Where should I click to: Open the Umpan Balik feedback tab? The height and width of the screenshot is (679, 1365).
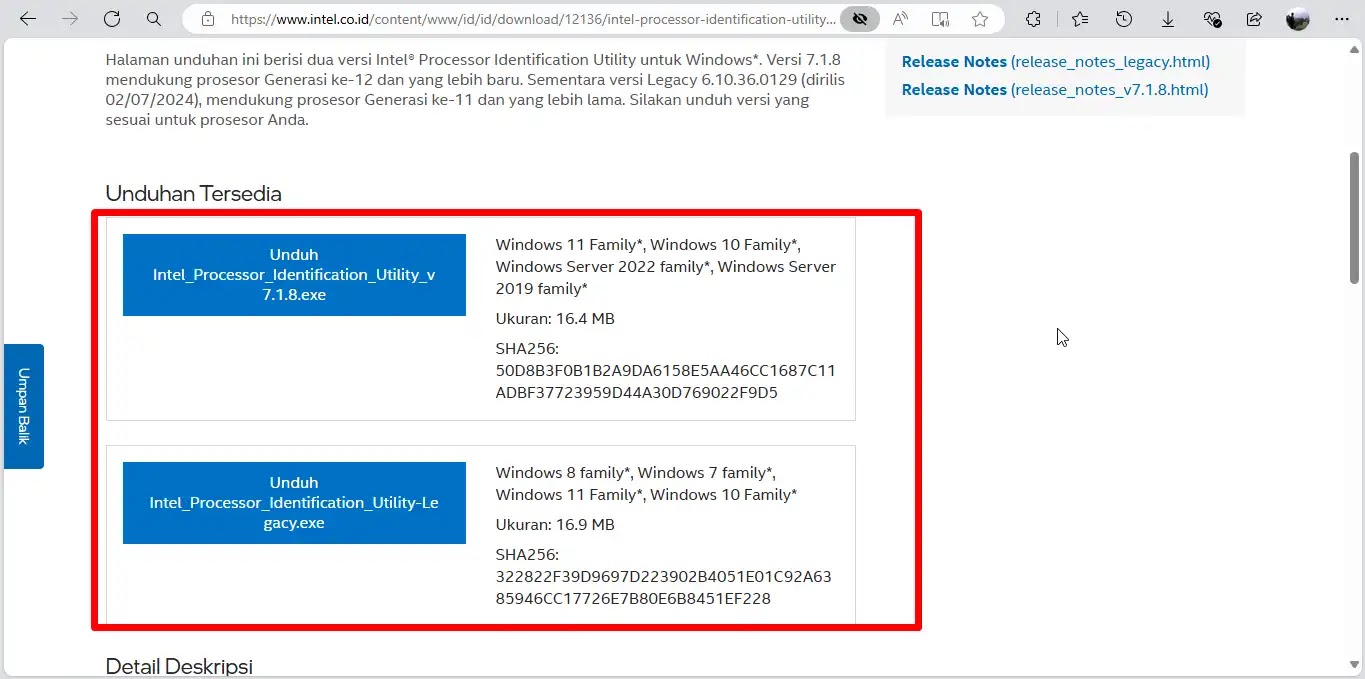(x=23, y=406)
